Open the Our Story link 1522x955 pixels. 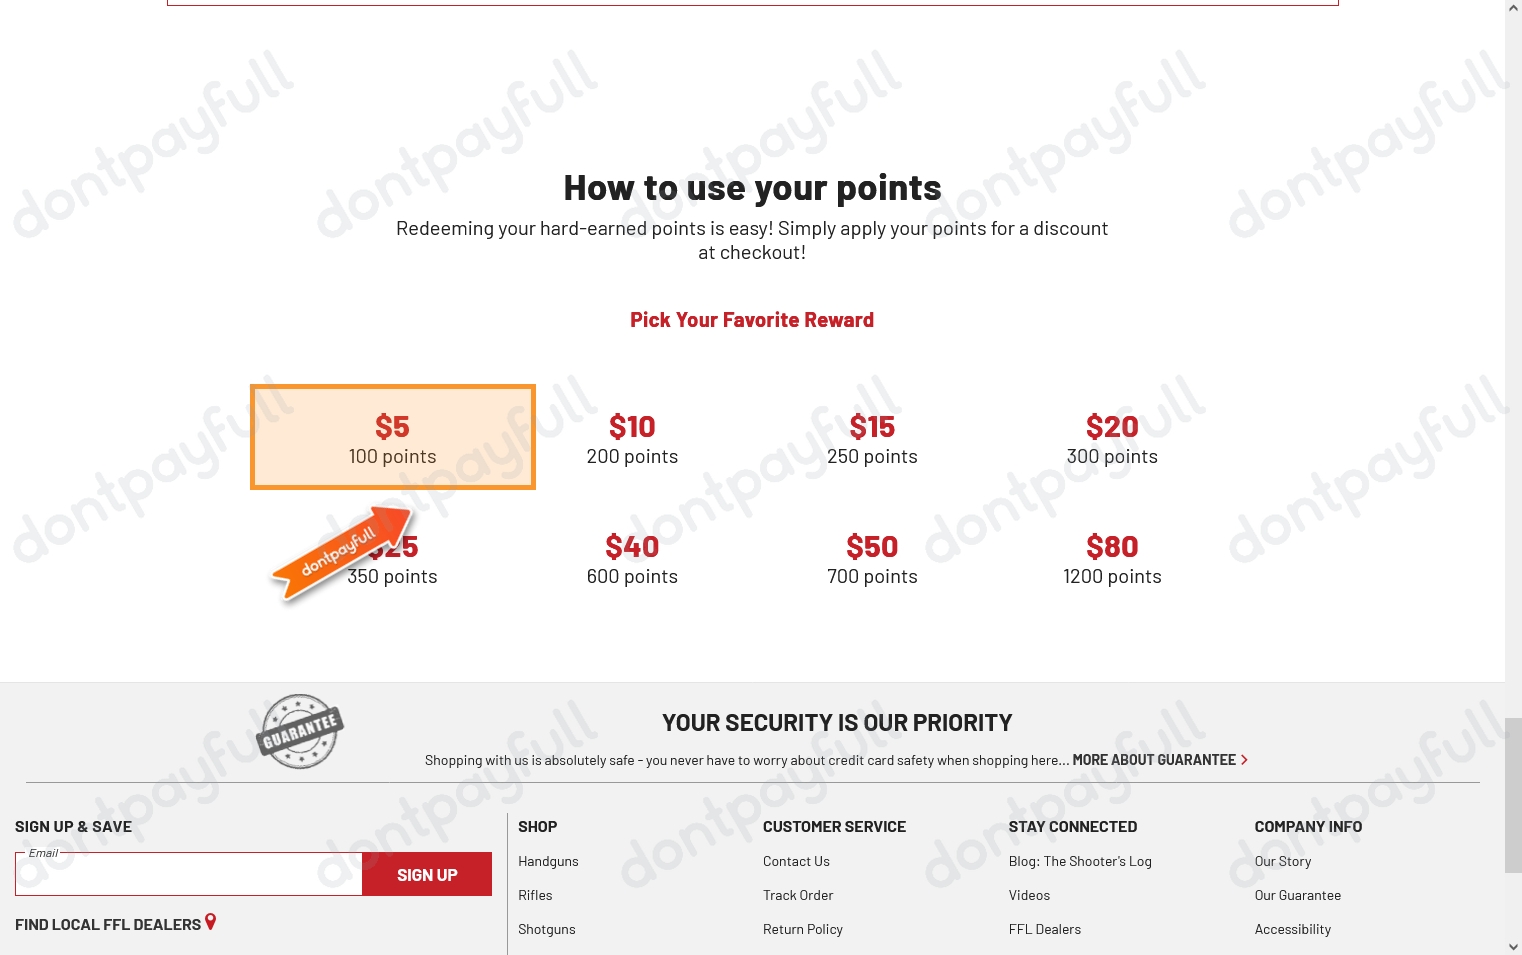pyautogui.click(x=1283, y=861)
